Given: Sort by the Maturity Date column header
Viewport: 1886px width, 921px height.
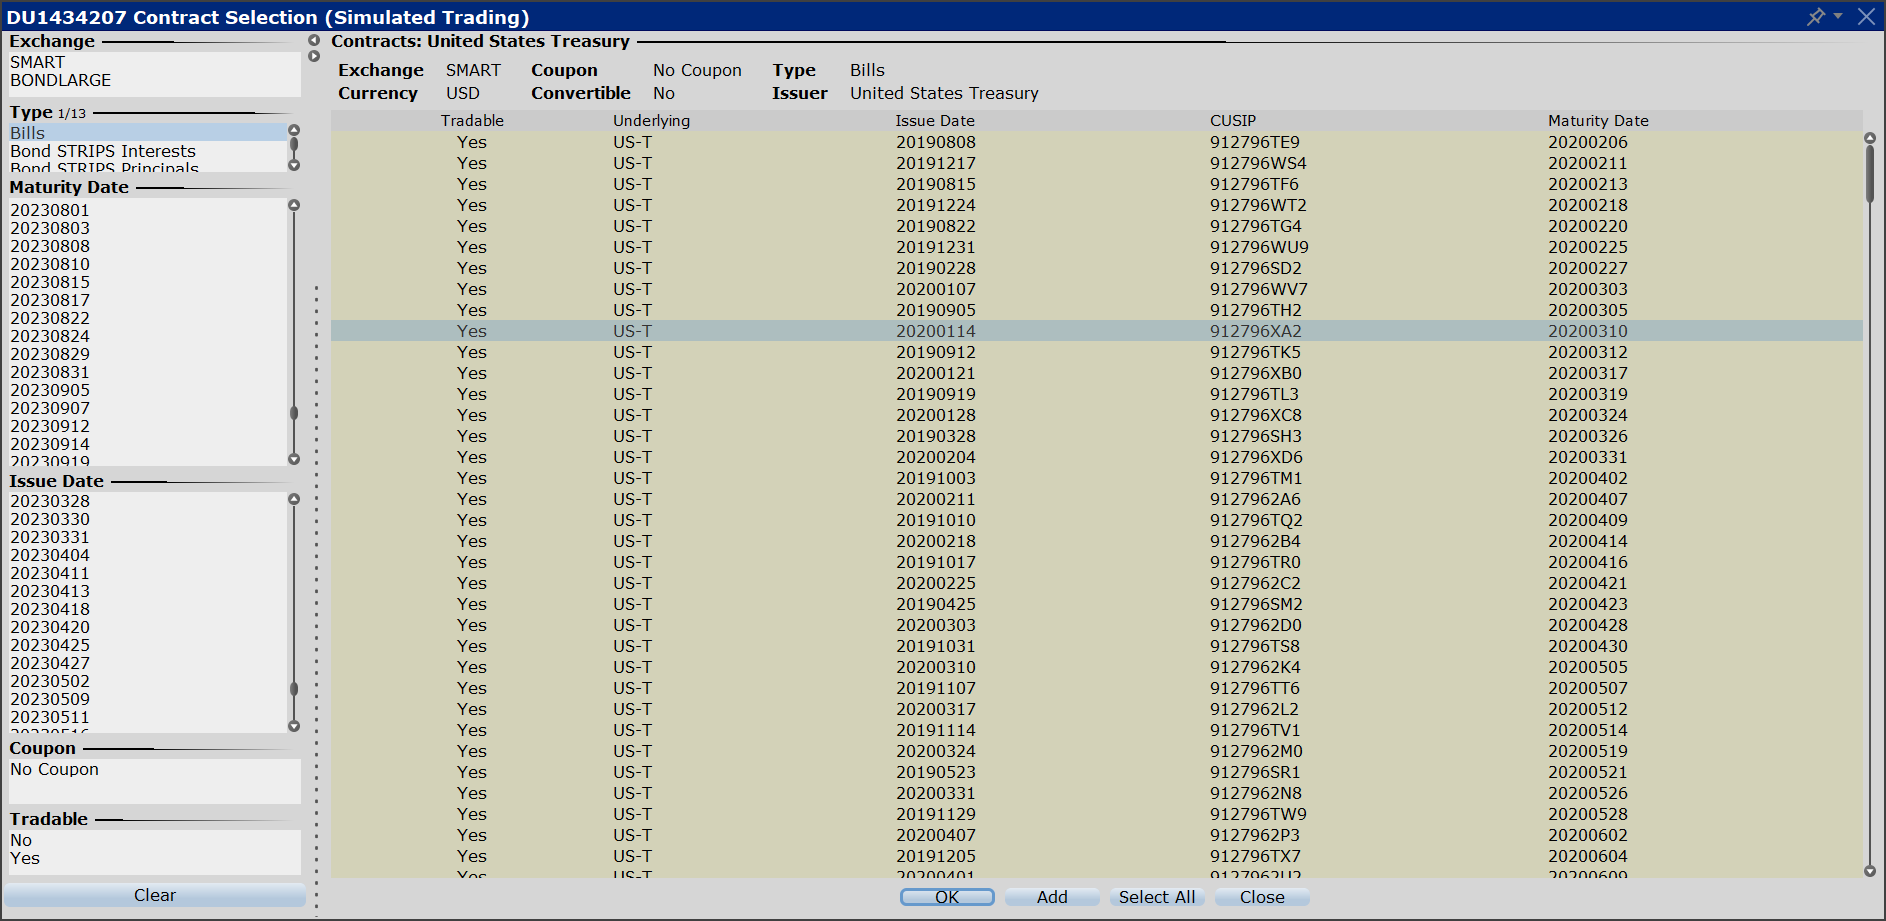Looking at the screenshot, I should point(1598,120).
